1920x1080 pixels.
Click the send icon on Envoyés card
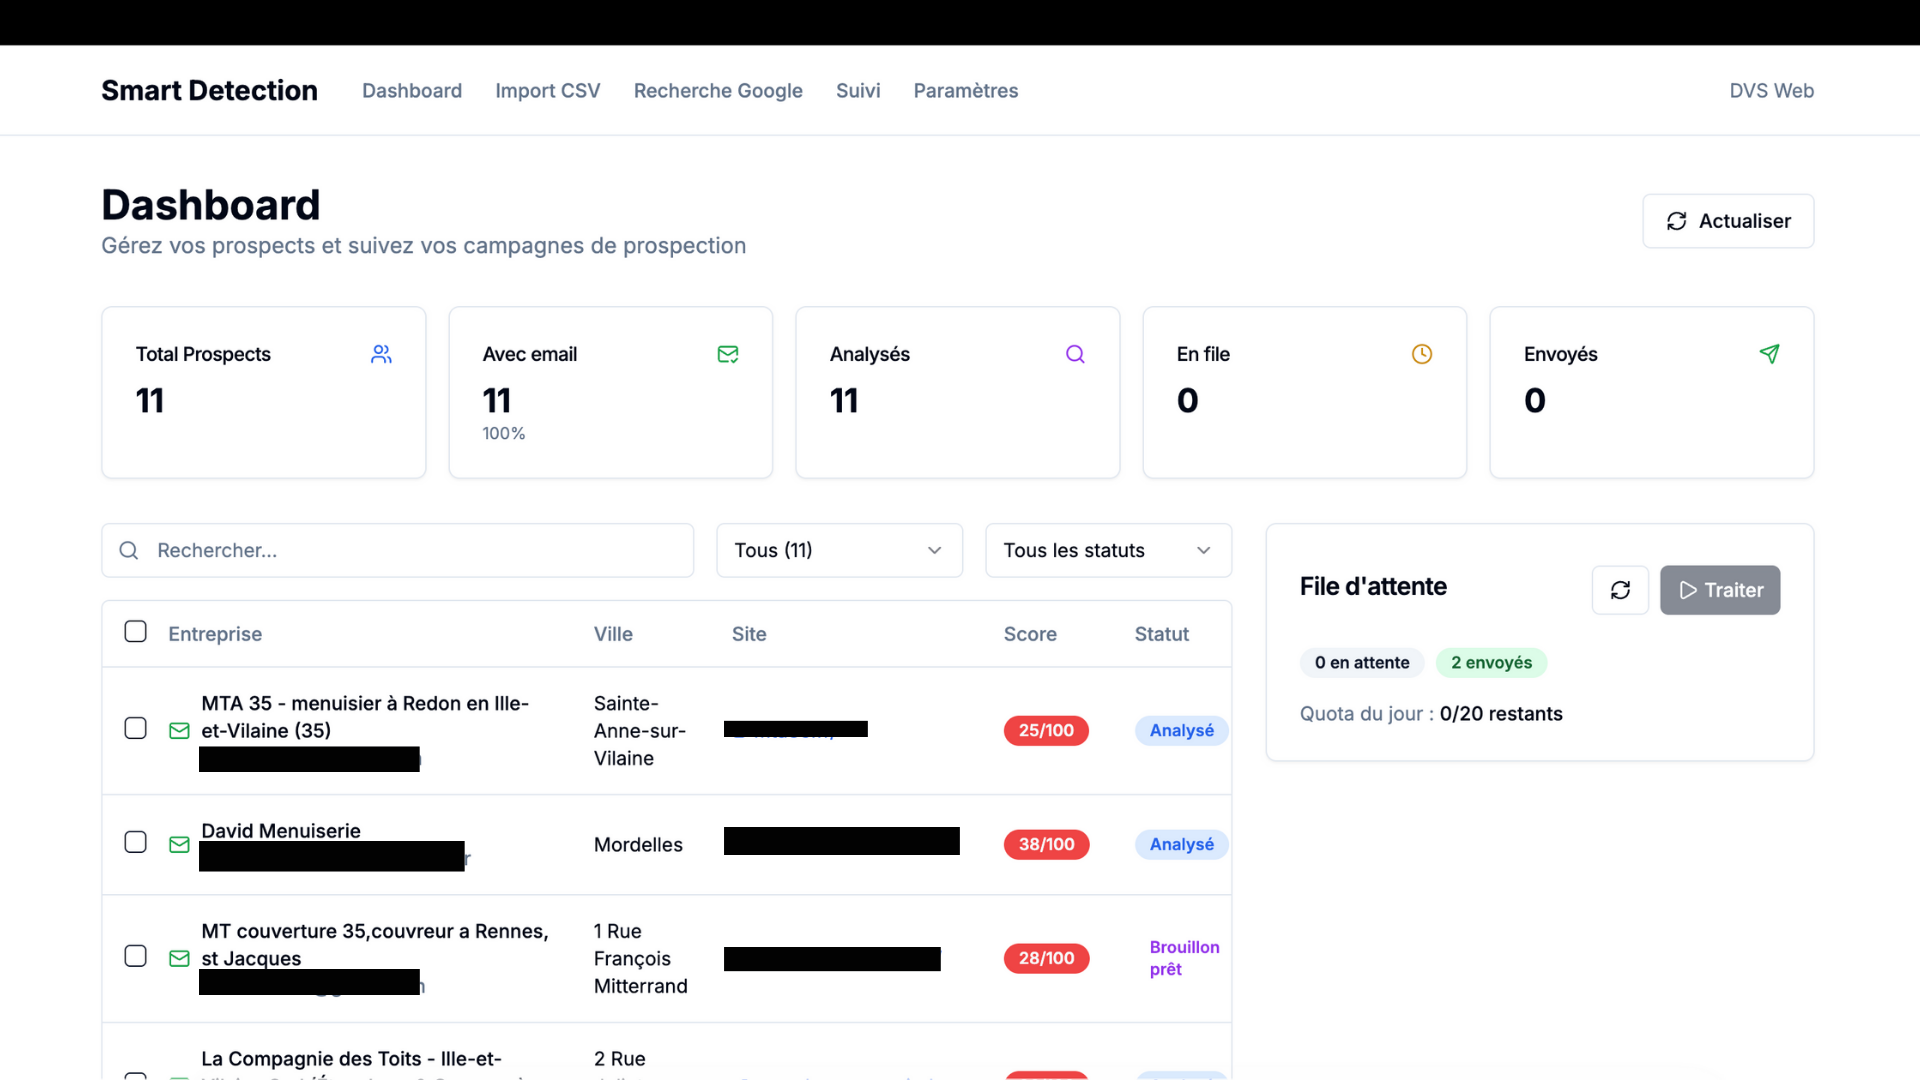(x=1770, y=354)
